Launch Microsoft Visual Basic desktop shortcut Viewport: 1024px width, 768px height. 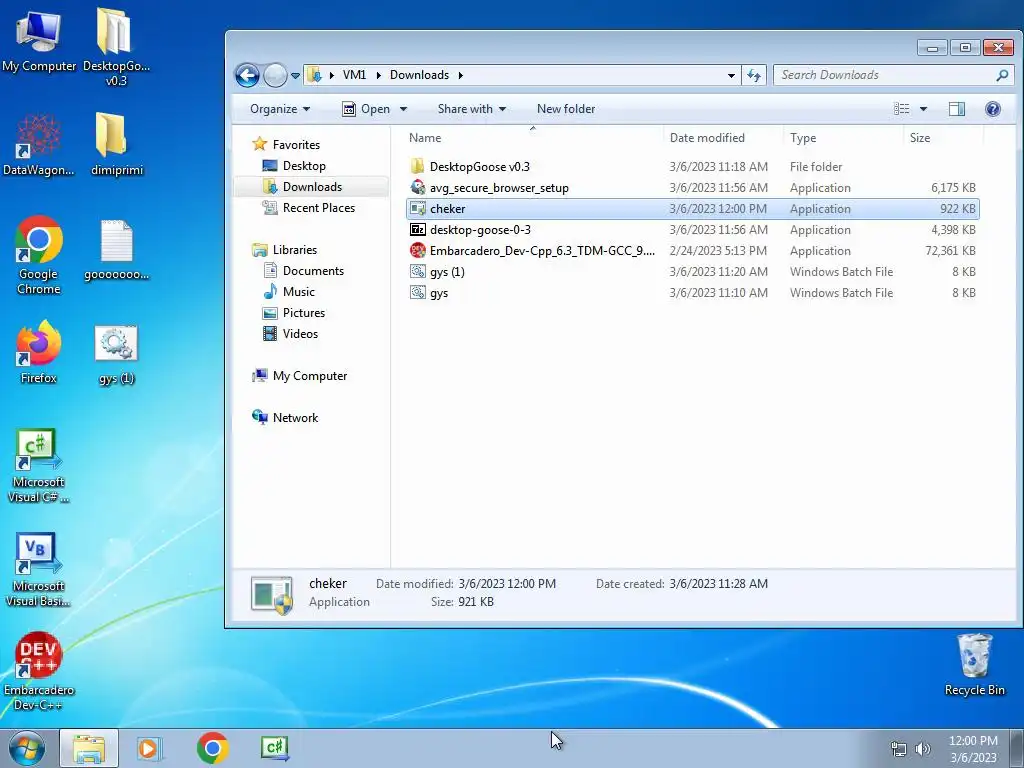(39, 570)
